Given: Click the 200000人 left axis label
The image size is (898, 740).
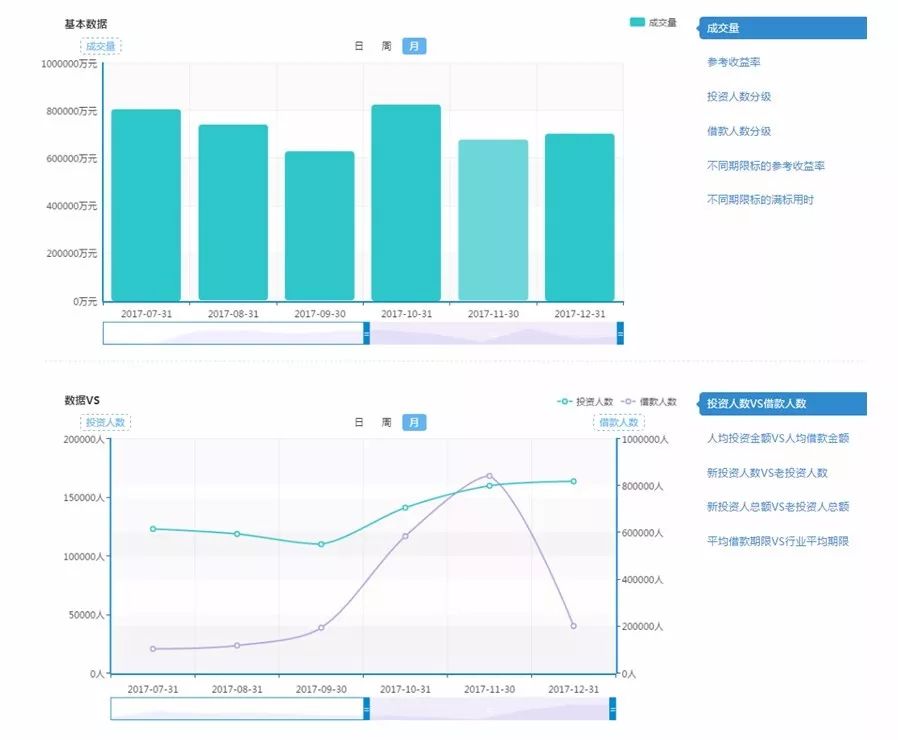Looking at the screenshot, I should click(x=84, y=439).
